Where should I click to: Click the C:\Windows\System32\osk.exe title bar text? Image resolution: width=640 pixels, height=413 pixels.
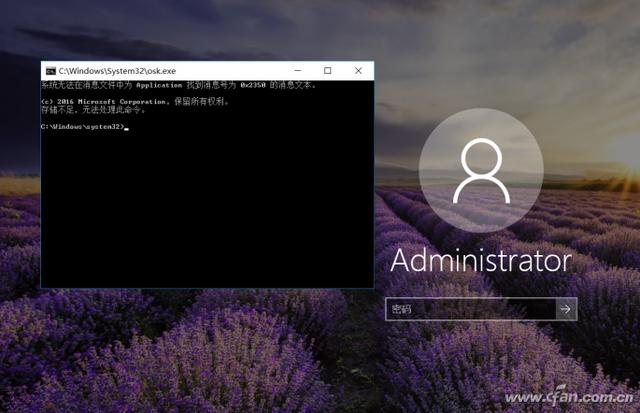click(x=117, y=71)
